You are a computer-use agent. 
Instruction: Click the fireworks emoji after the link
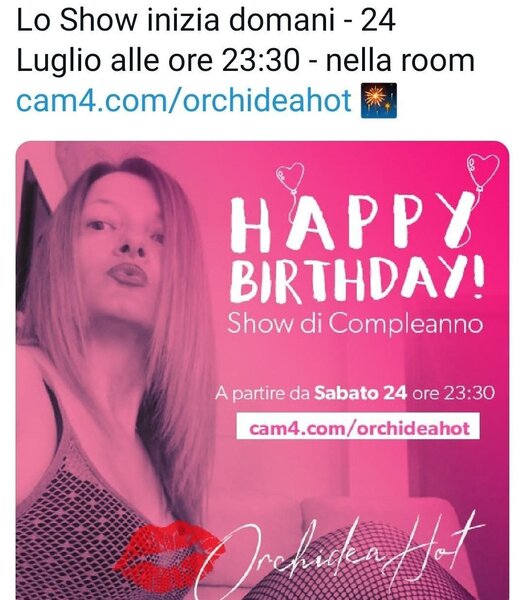[378, 101]
